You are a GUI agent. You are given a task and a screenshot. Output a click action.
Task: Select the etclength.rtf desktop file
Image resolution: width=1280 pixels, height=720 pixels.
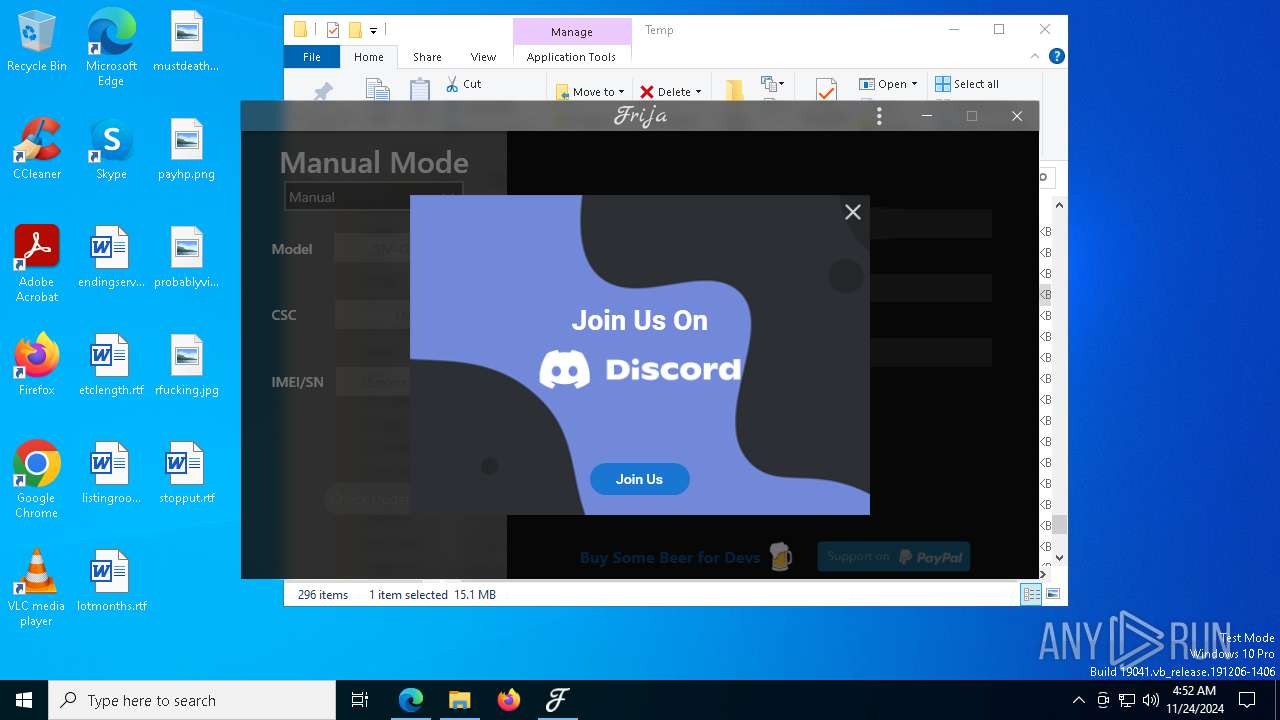click(111, 366)
